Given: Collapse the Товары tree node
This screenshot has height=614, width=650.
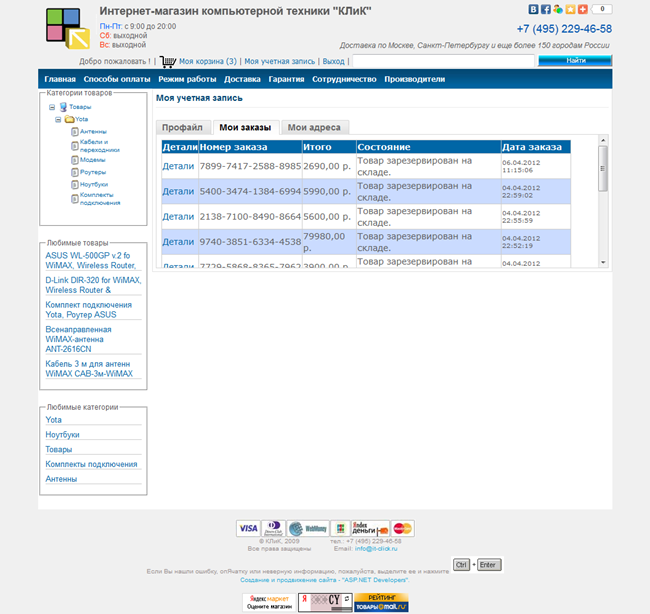Looking at the screenshot, I should [52, 107].
